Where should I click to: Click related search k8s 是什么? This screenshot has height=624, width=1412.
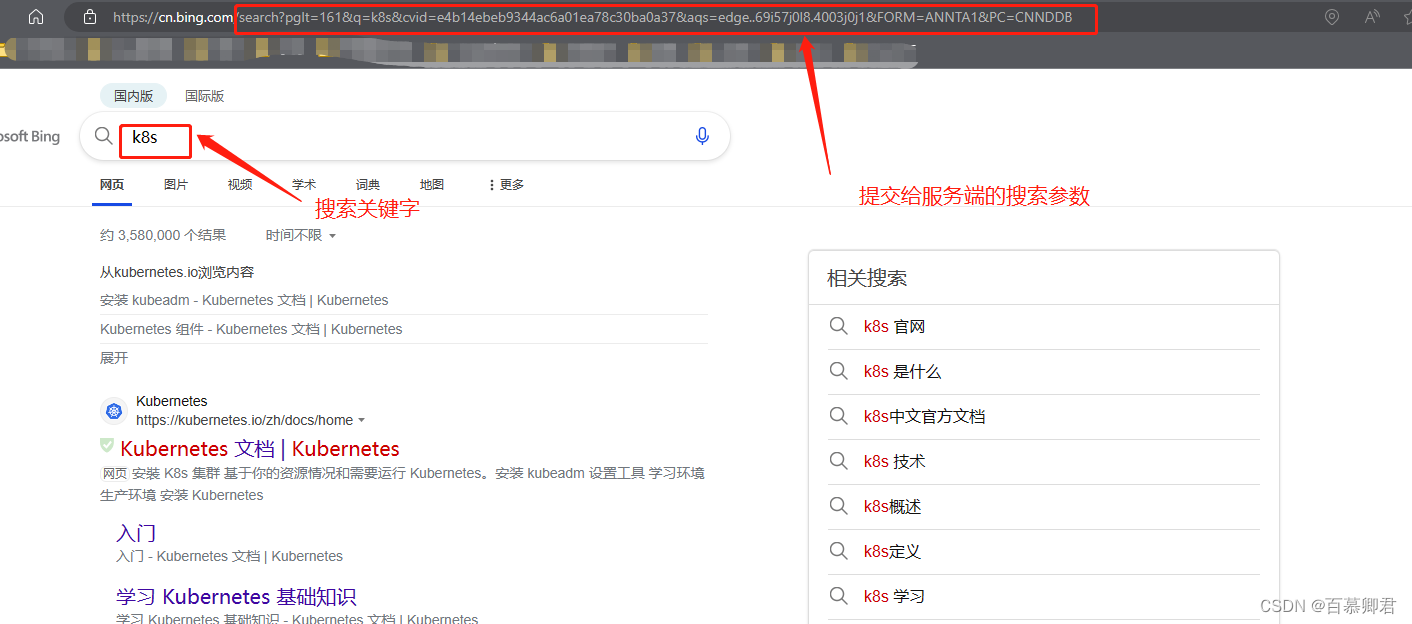pyautogui.click(x=903, y=372)
